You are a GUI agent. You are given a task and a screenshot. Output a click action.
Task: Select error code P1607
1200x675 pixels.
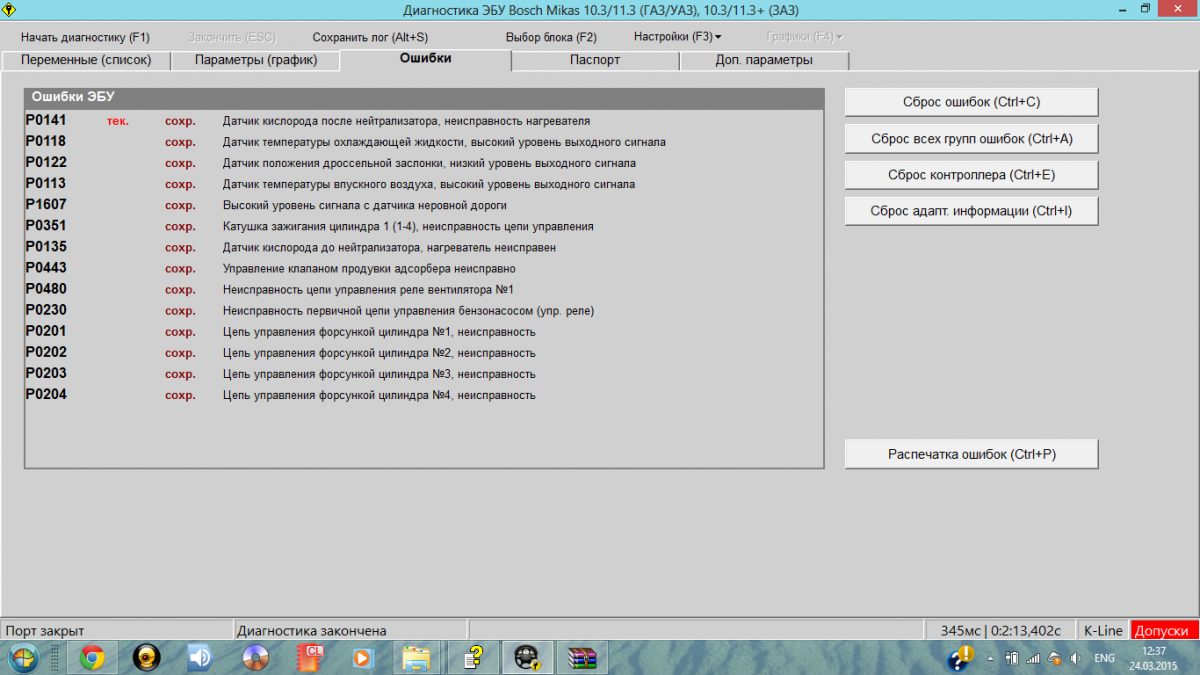46,205
